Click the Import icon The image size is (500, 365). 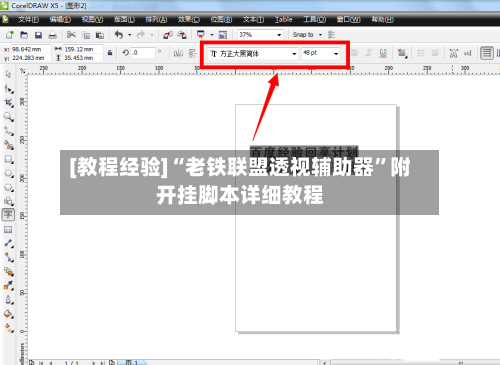(x=168, y=35)
